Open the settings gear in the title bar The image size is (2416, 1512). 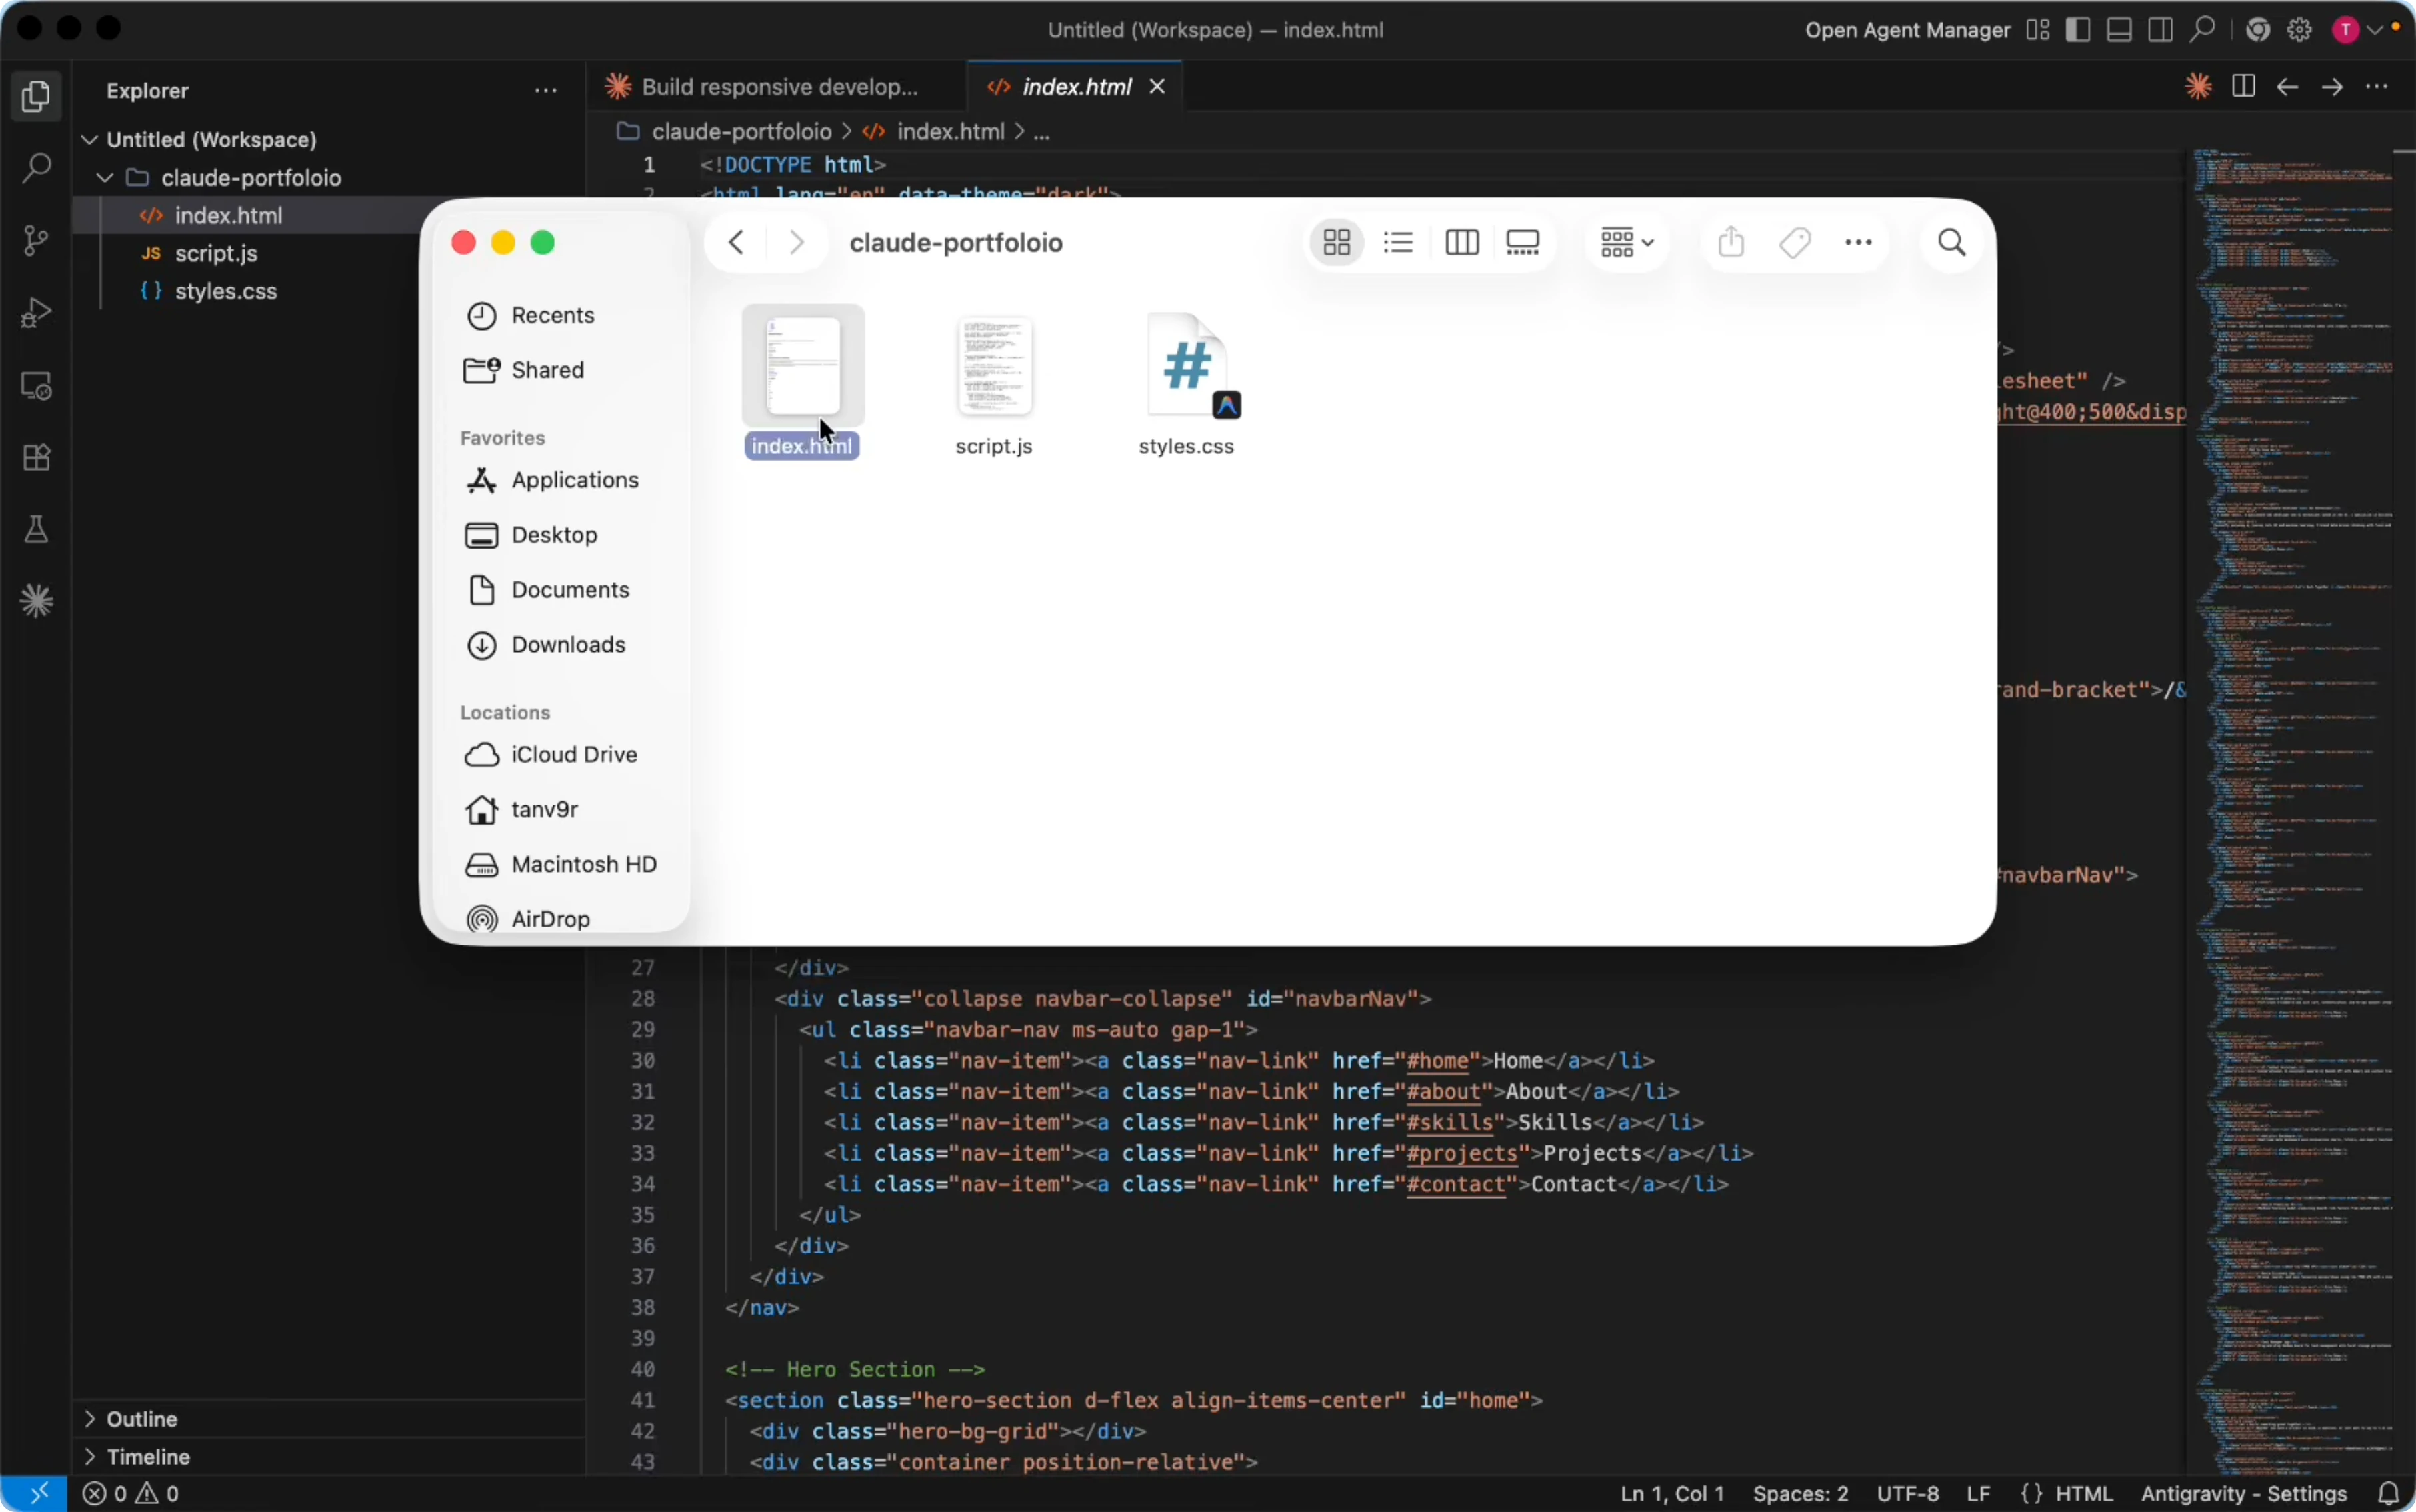coord(2300,30)
